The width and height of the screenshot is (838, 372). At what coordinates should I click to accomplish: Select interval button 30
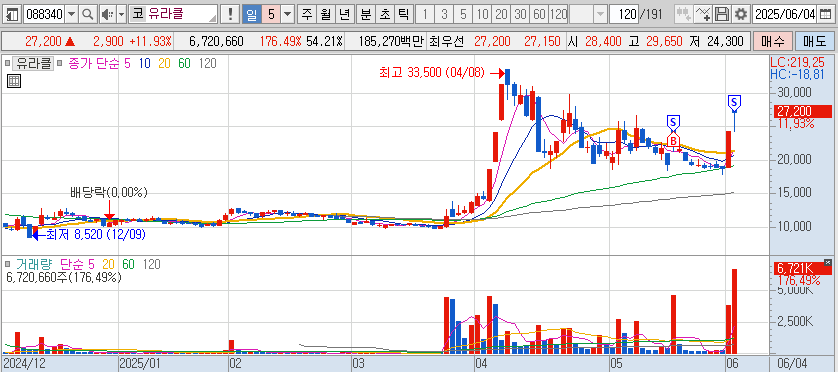point(521,14)
